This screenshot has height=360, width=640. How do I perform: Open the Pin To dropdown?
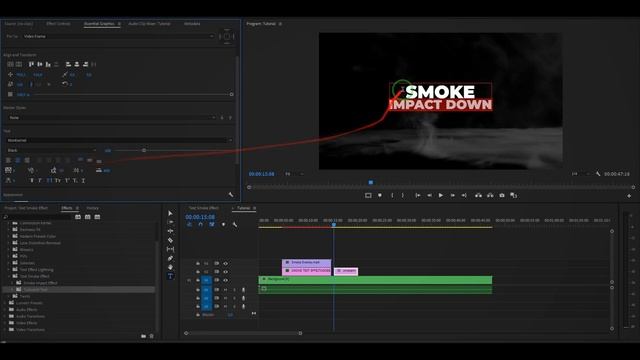point(118,36)
